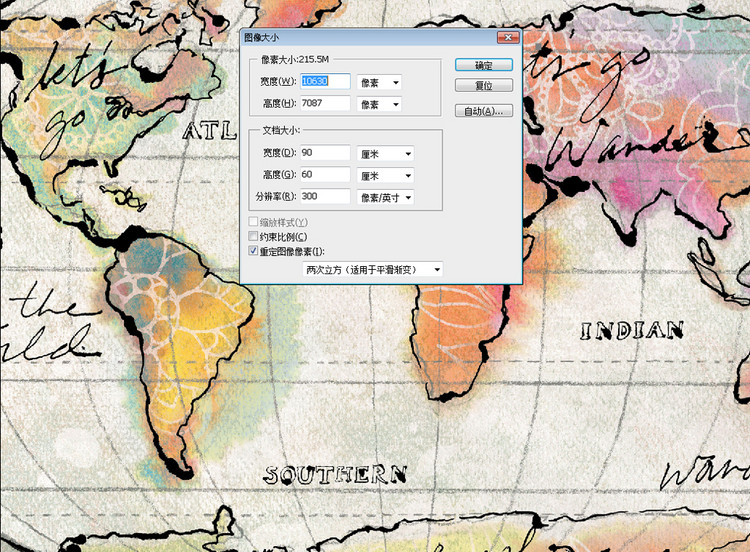Expand the document width 厘米 dropdown
Image resolution: width=750 pixels, height=552 pixels.
[x=385, y=154]
